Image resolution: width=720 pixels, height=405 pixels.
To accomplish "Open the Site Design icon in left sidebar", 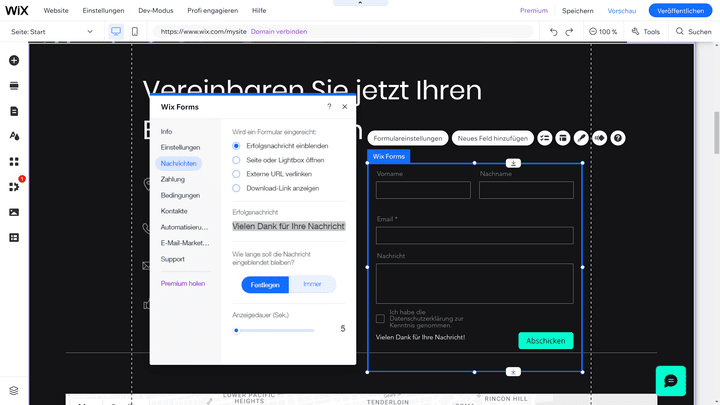I will [x=14, y=136].
